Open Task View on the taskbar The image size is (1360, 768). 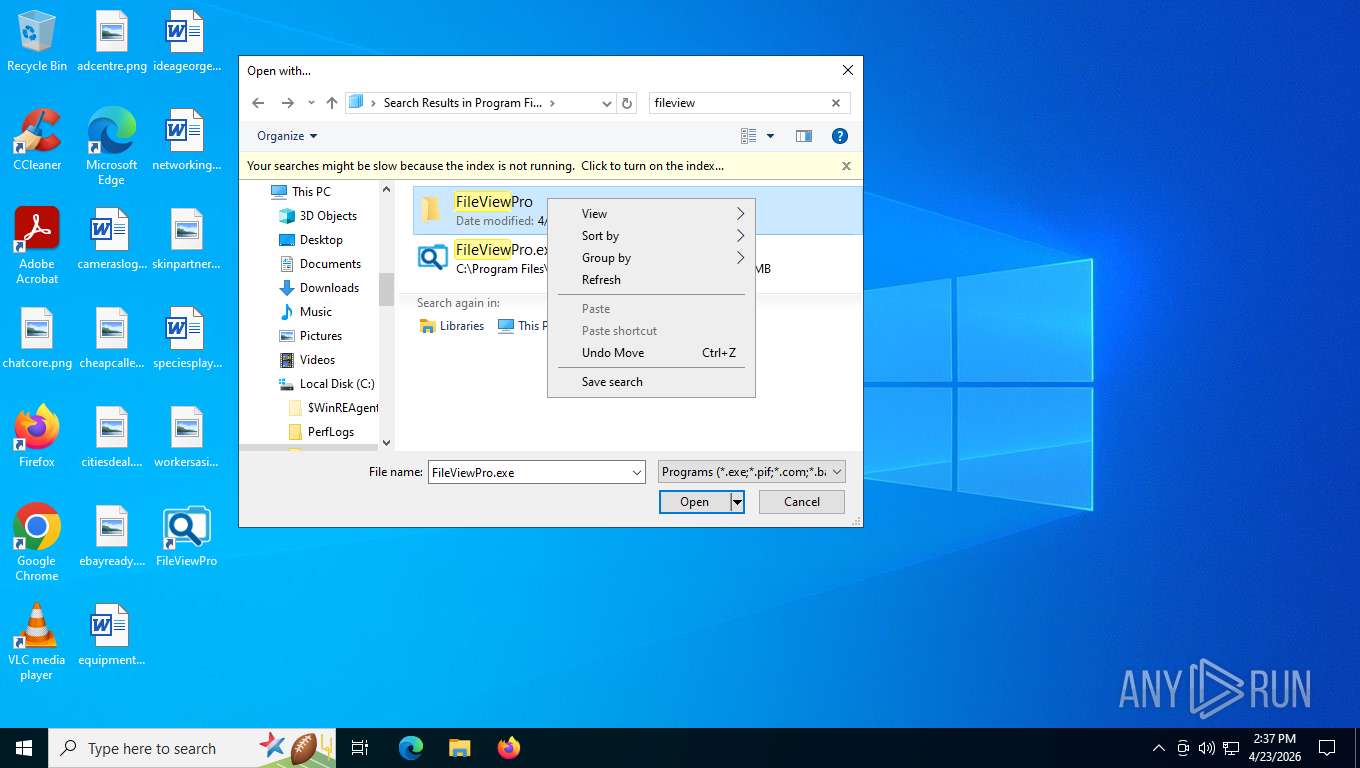[360, 748]
